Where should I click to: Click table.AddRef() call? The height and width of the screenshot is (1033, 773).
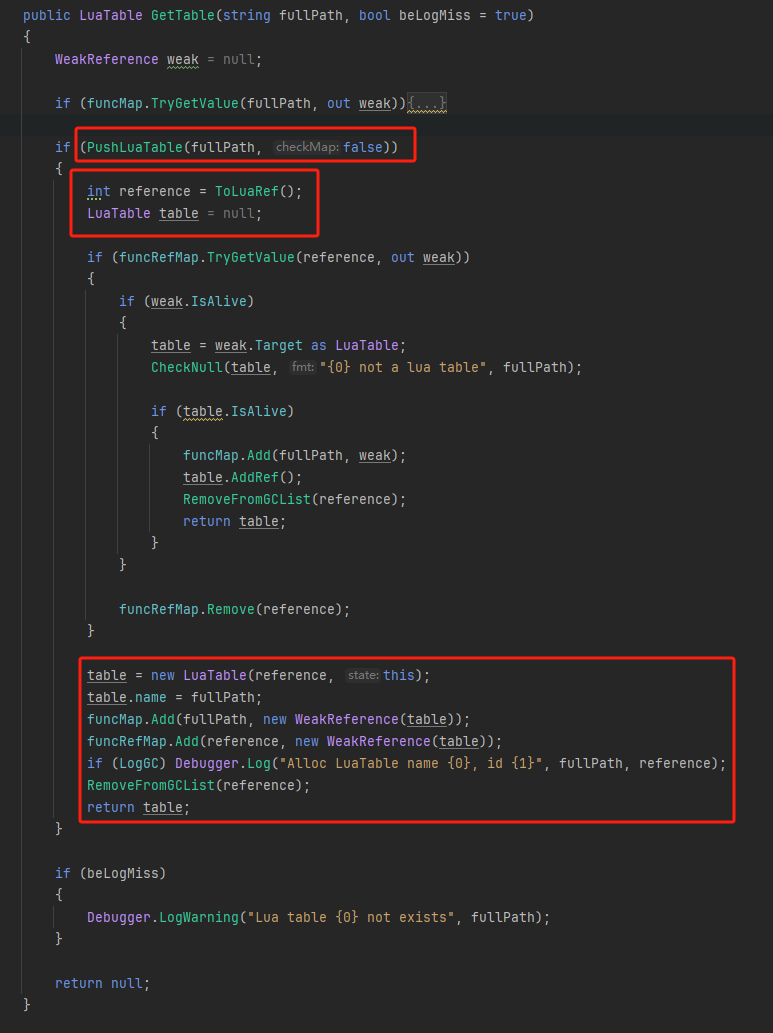pos(242,477)
